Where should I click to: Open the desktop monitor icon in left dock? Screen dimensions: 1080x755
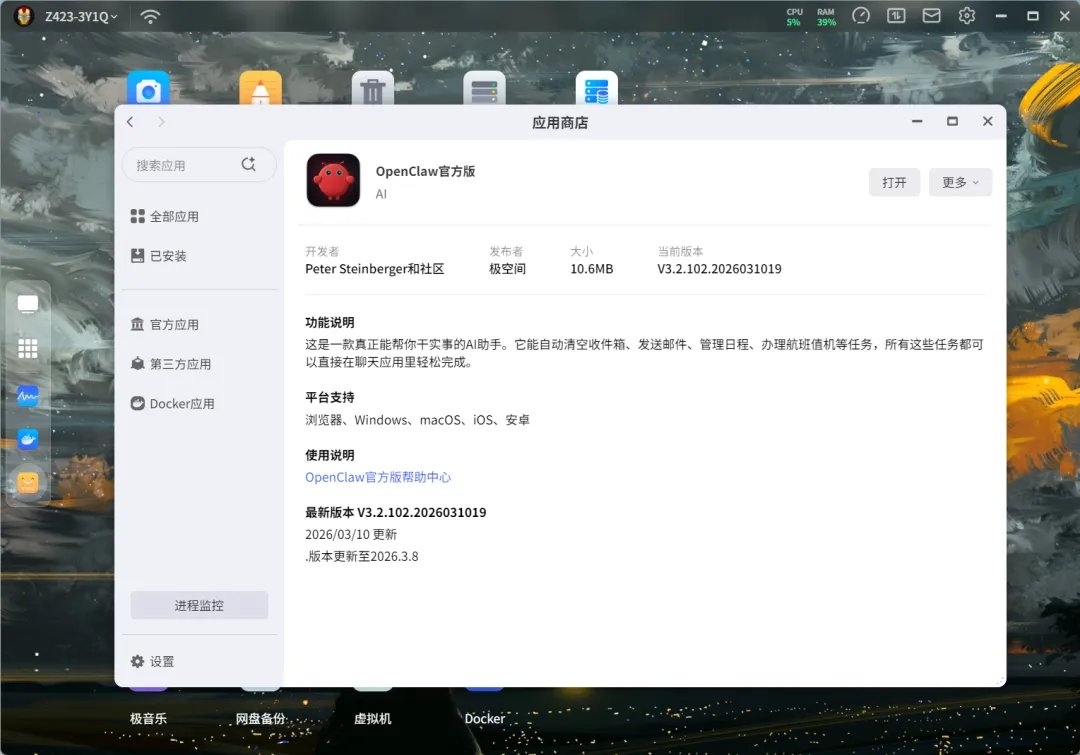point(28,304)
